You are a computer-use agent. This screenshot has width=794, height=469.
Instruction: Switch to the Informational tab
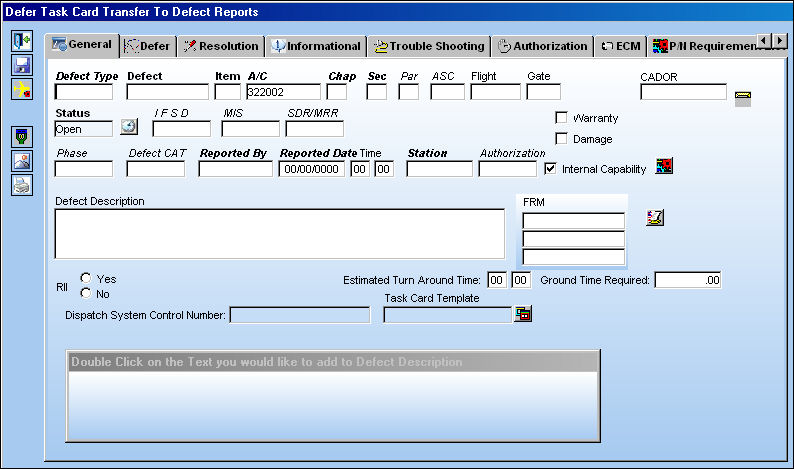coord(316,46)
